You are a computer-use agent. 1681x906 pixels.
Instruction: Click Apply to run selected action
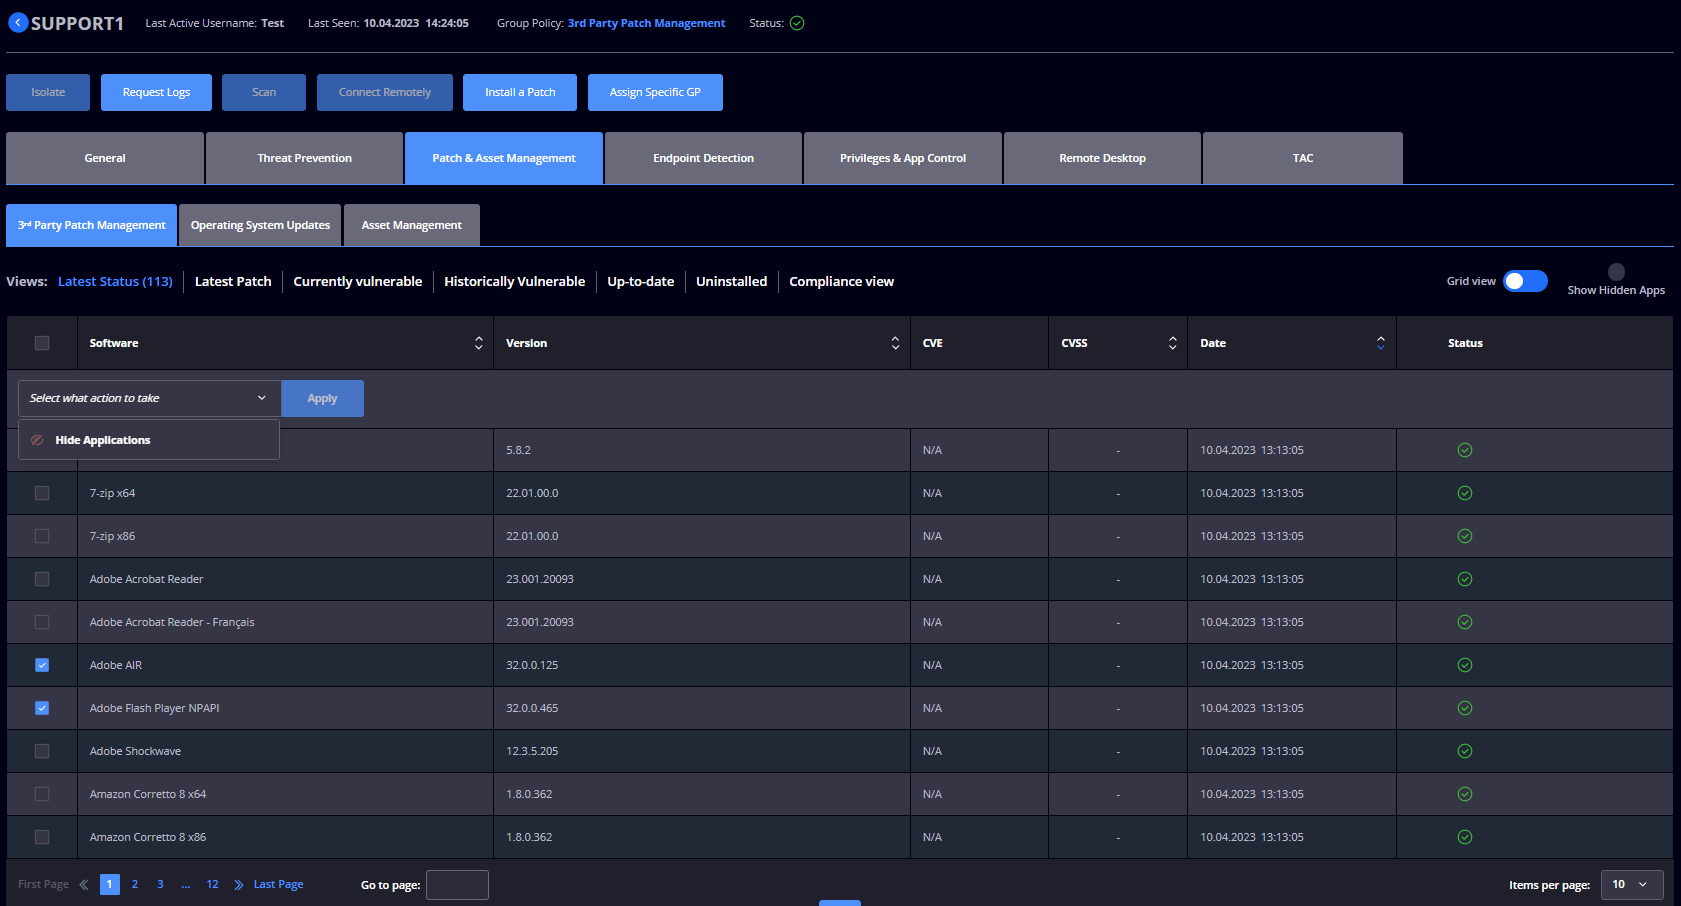pos(322,398)
